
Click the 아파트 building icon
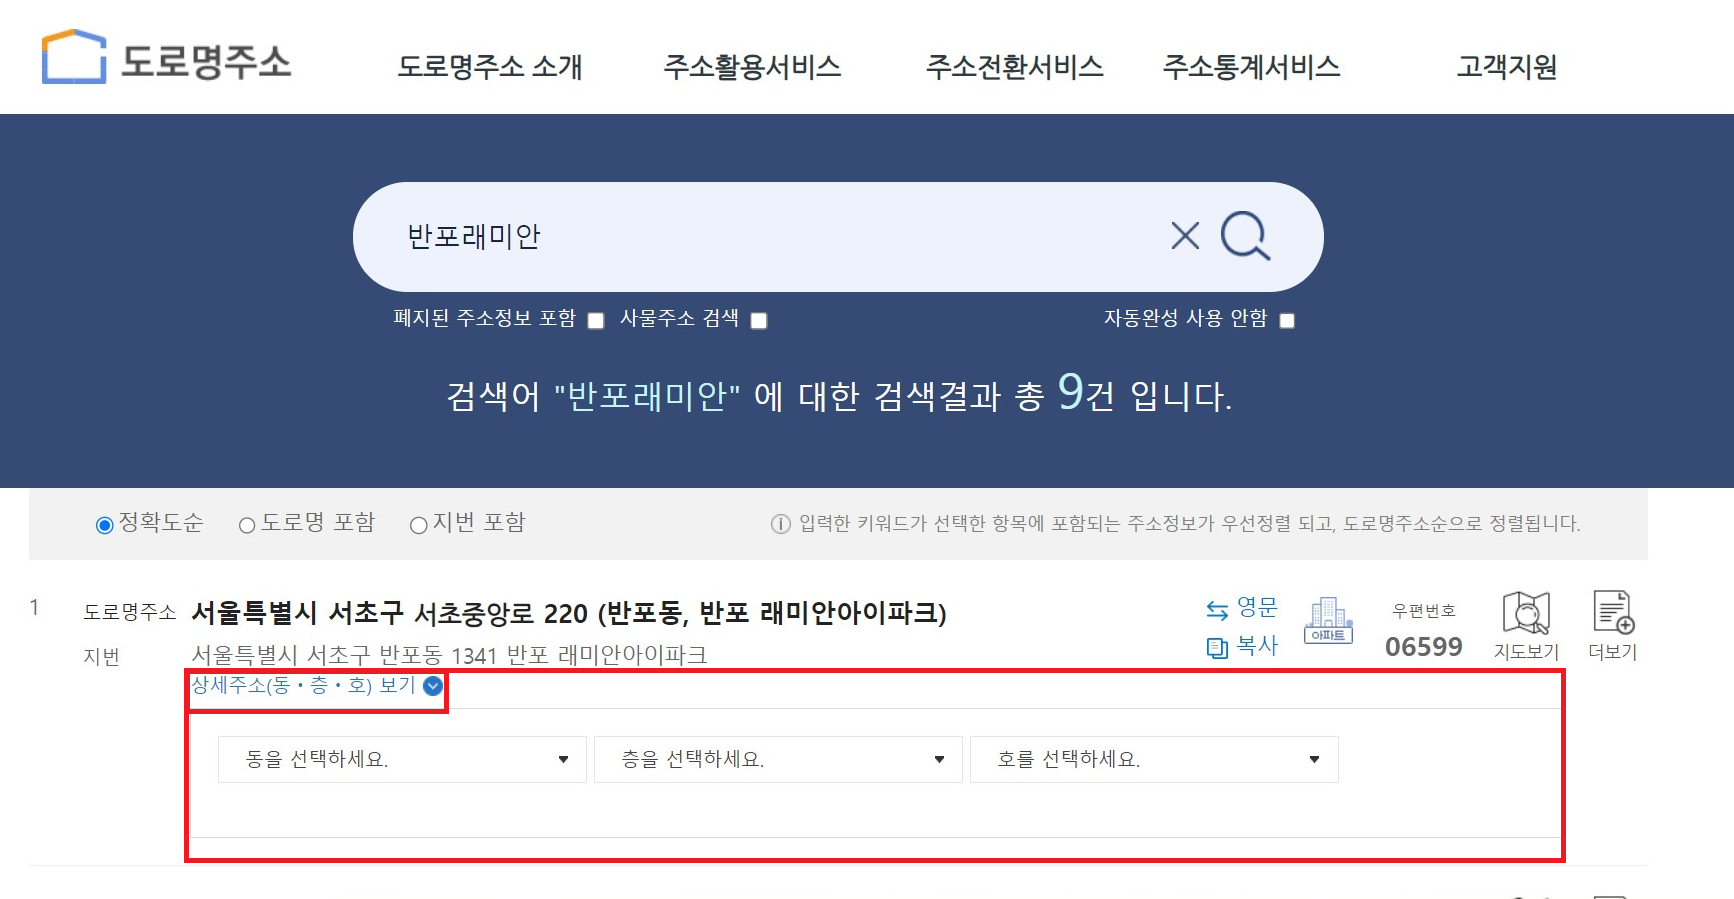click(x=1328, y=620)
